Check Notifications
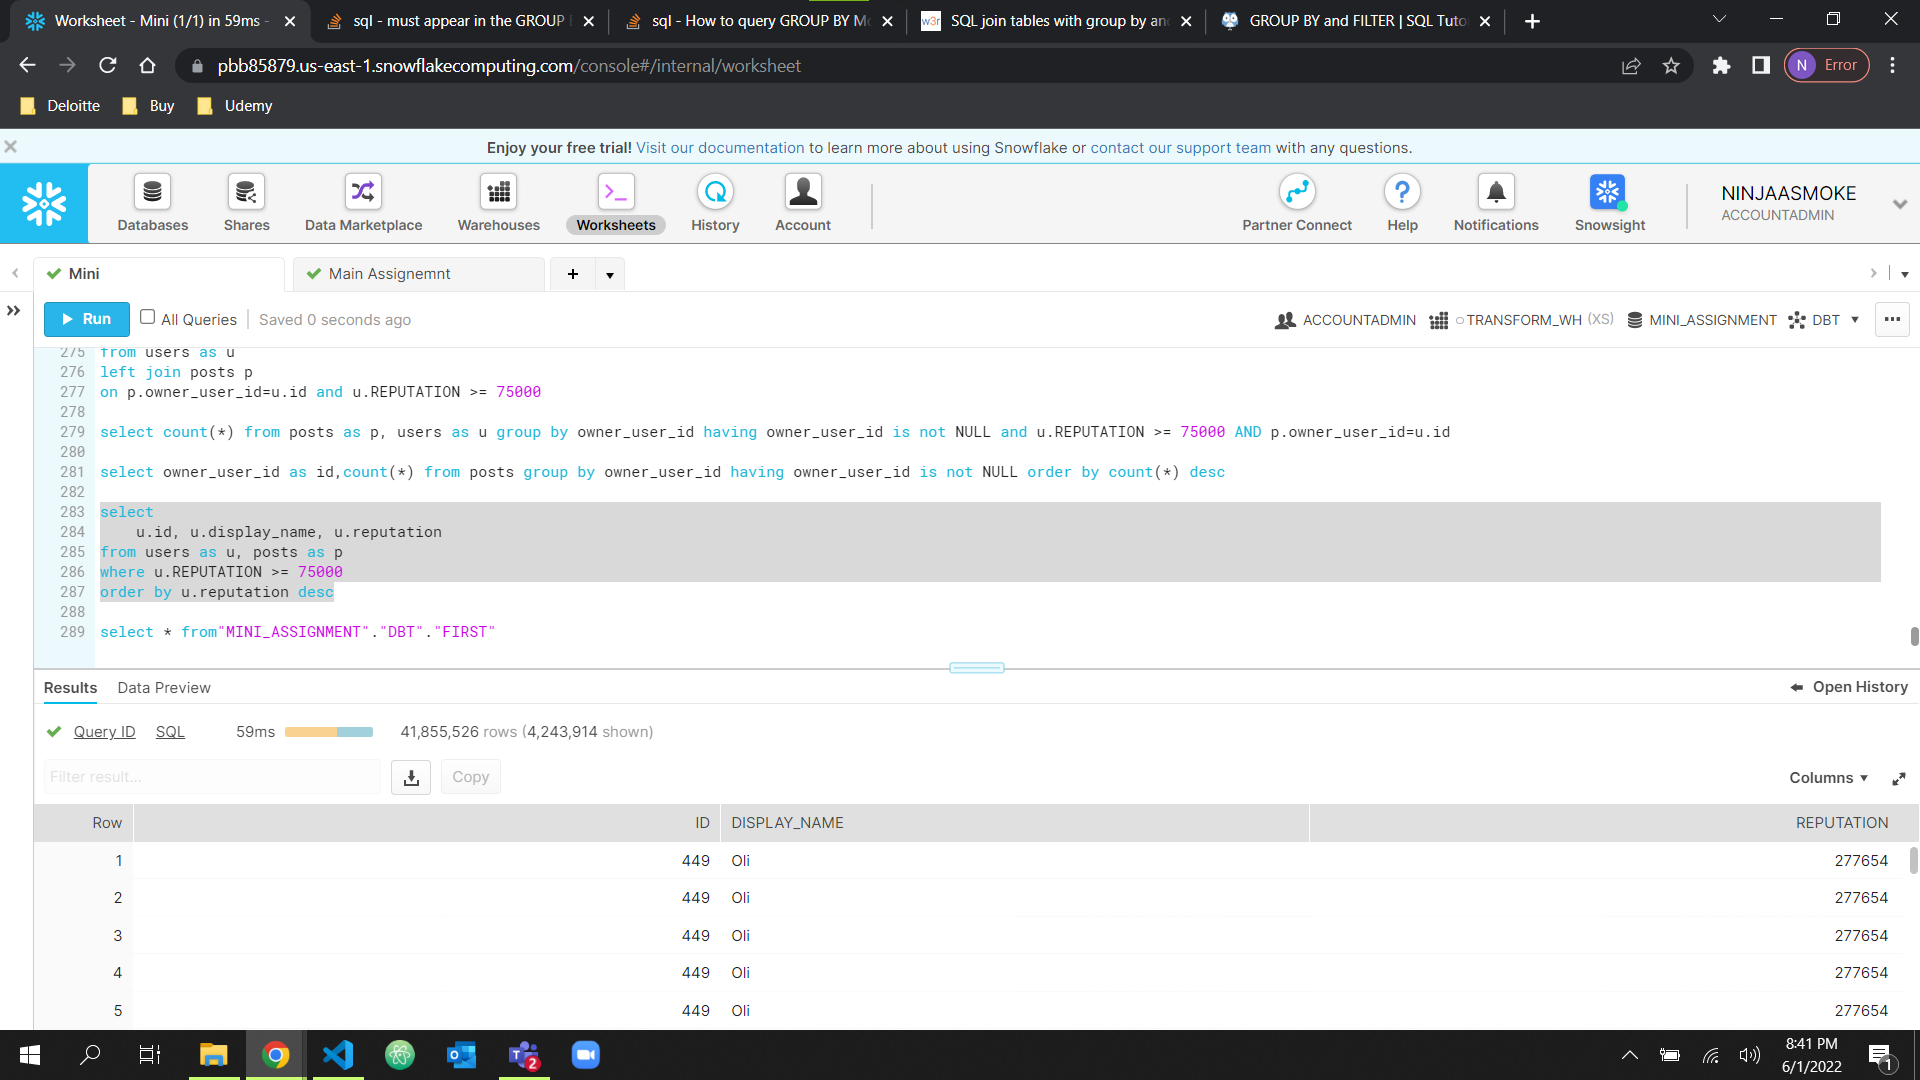 (1495, 202)
